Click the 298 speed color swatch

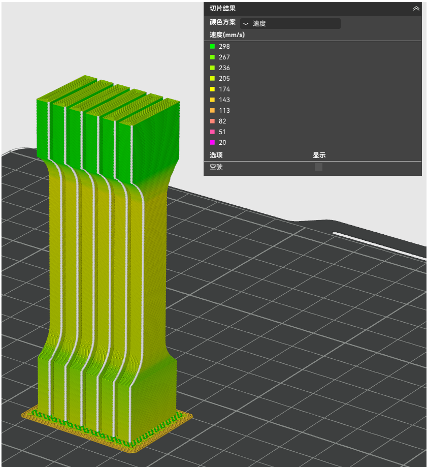click(x=212, y=46)
